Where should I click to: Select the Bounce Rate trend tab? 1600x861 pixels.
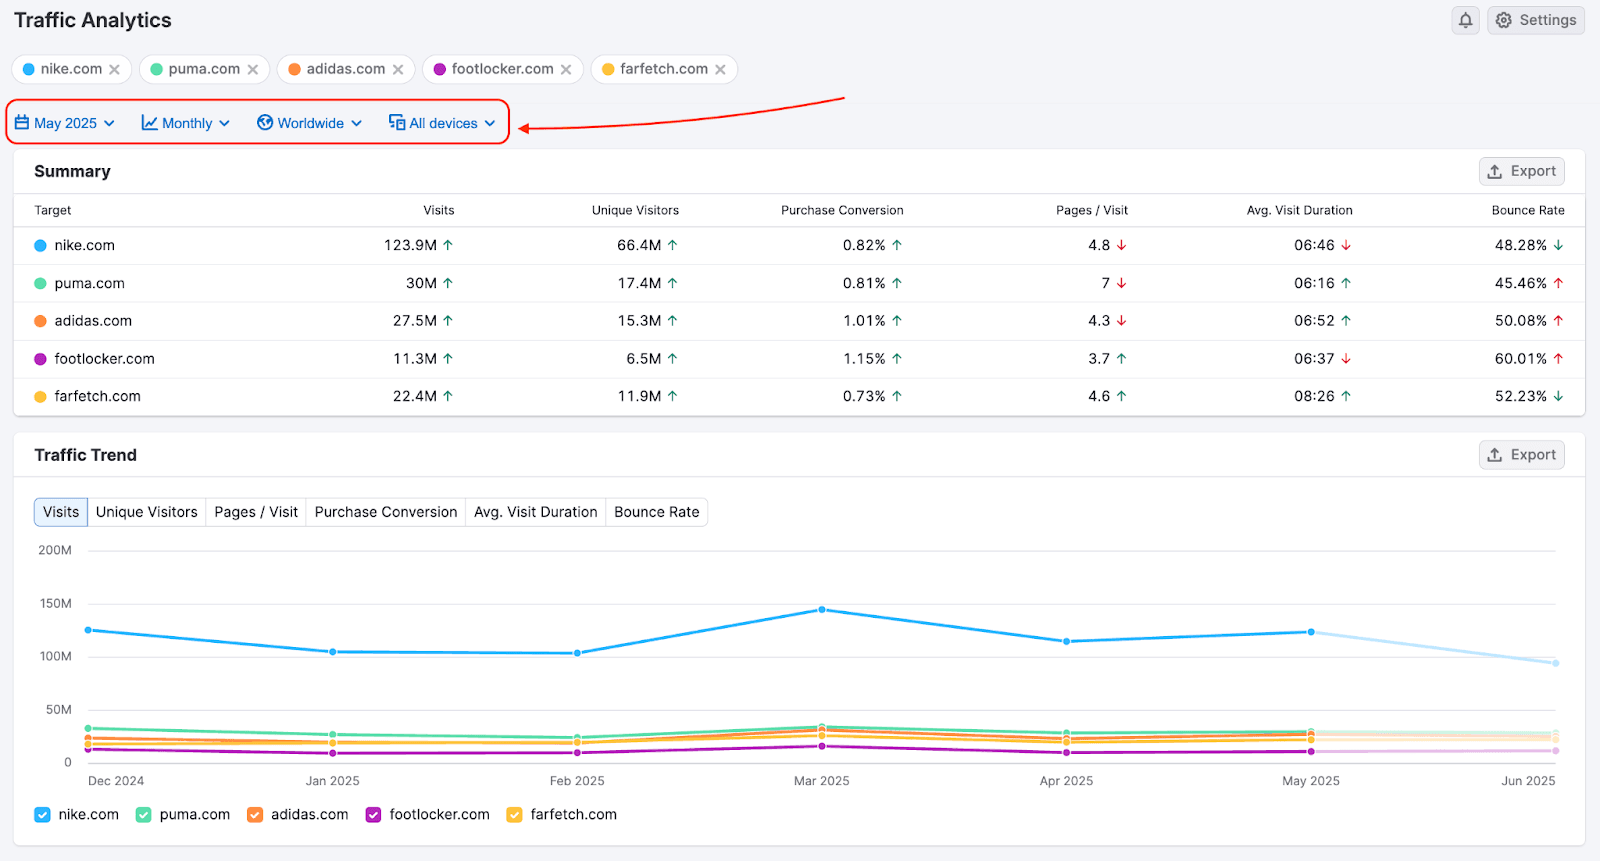[x=657, y=512]
